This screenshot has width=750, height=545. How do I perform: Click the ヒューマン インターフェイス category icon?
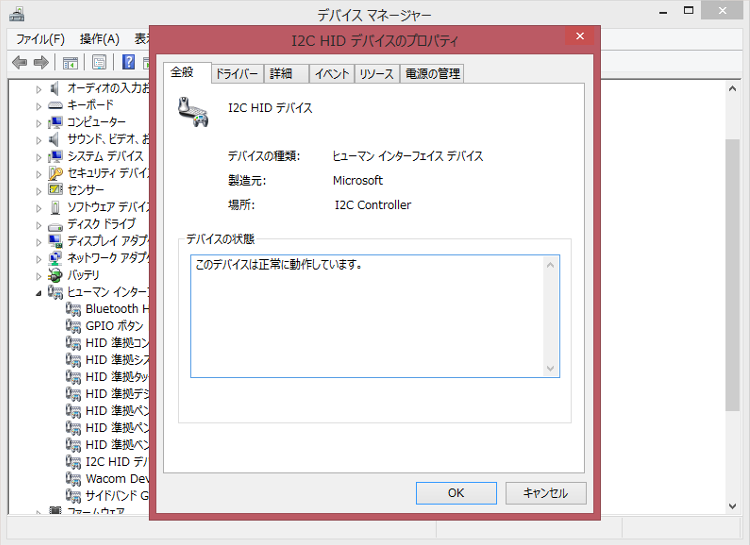(55, 292)
